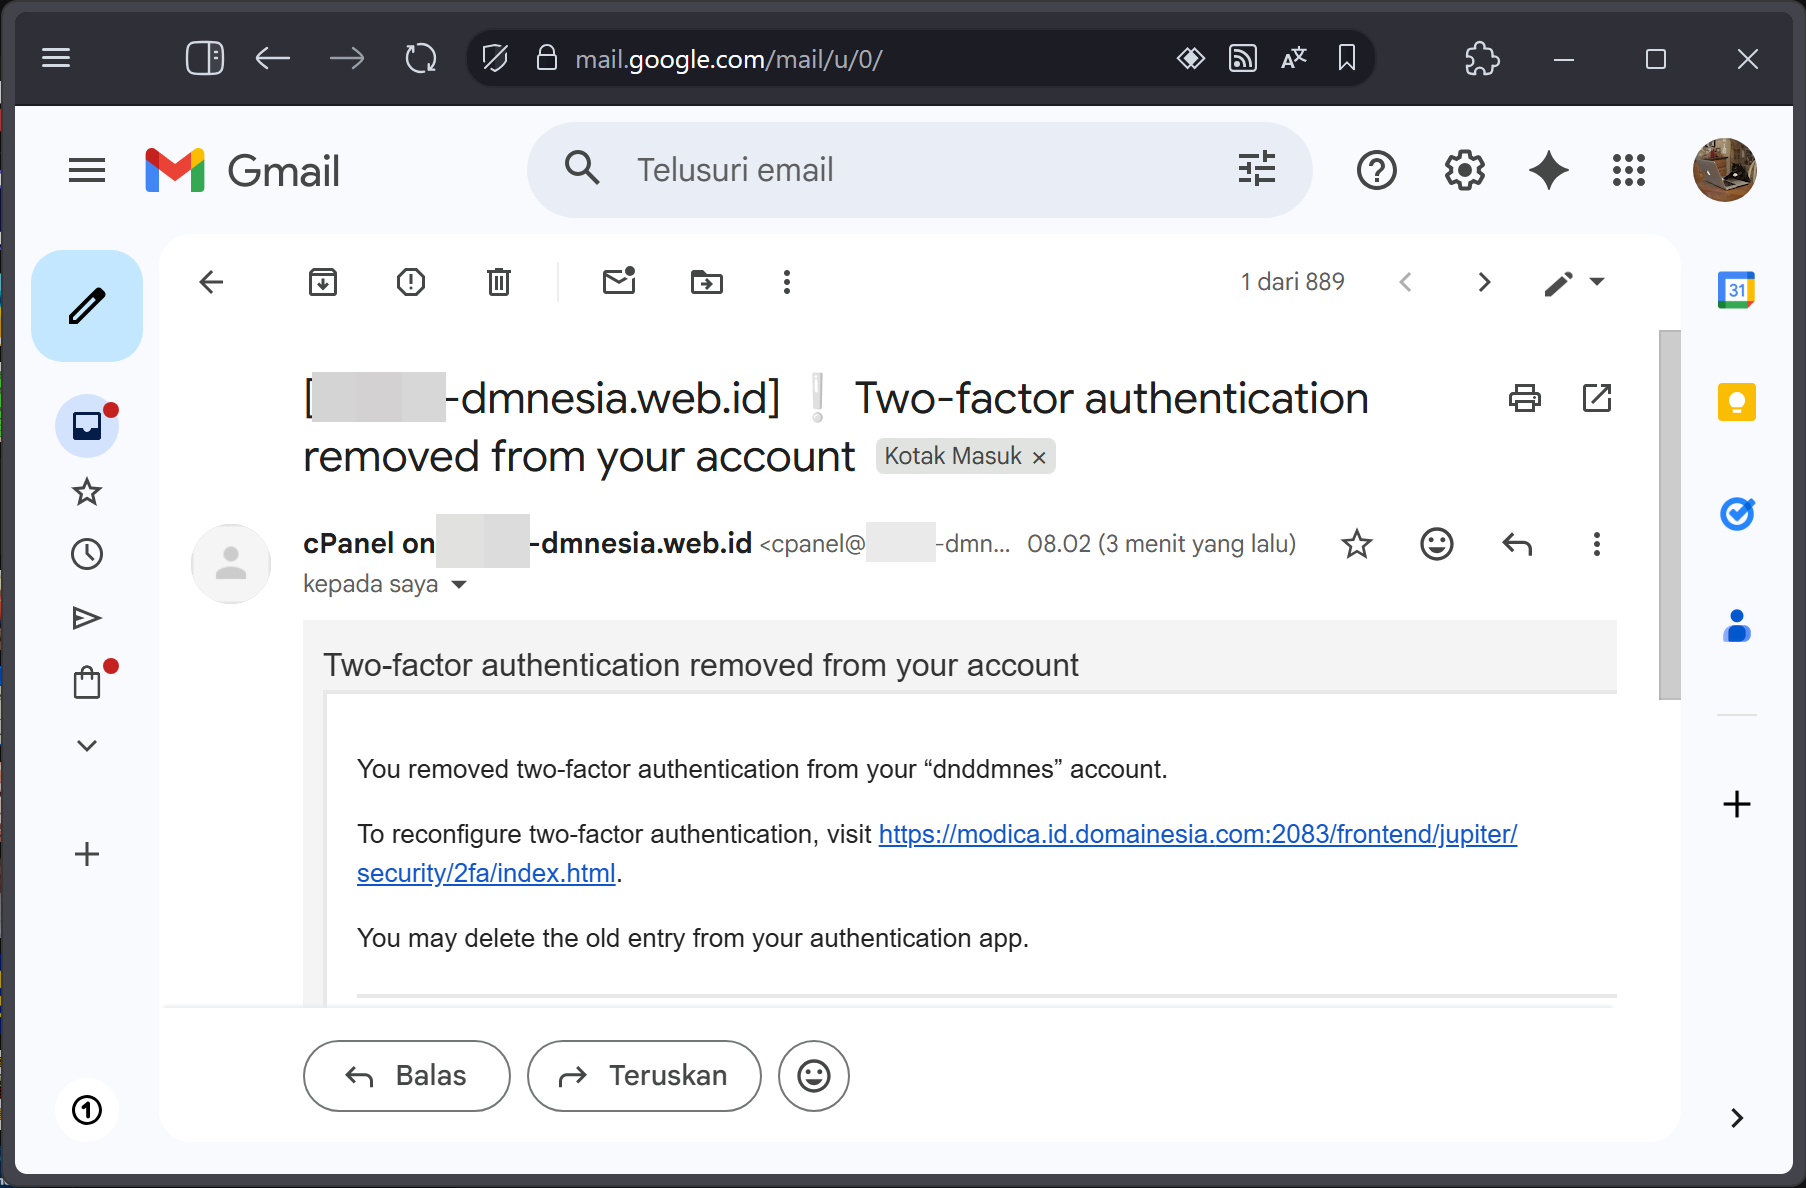Delete the email using the trash icon
This screenshot has height=1188, width=1806.
499,282
